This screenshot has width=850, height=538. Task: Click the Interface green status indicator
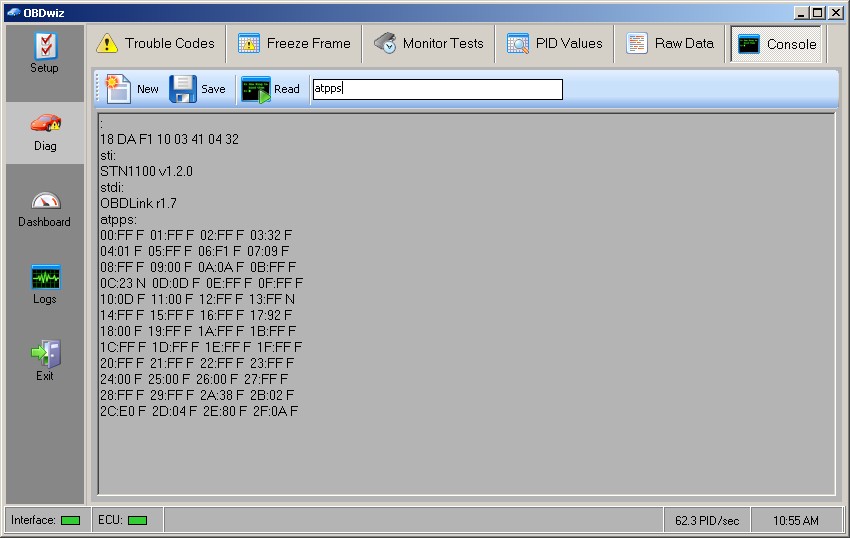70,521
